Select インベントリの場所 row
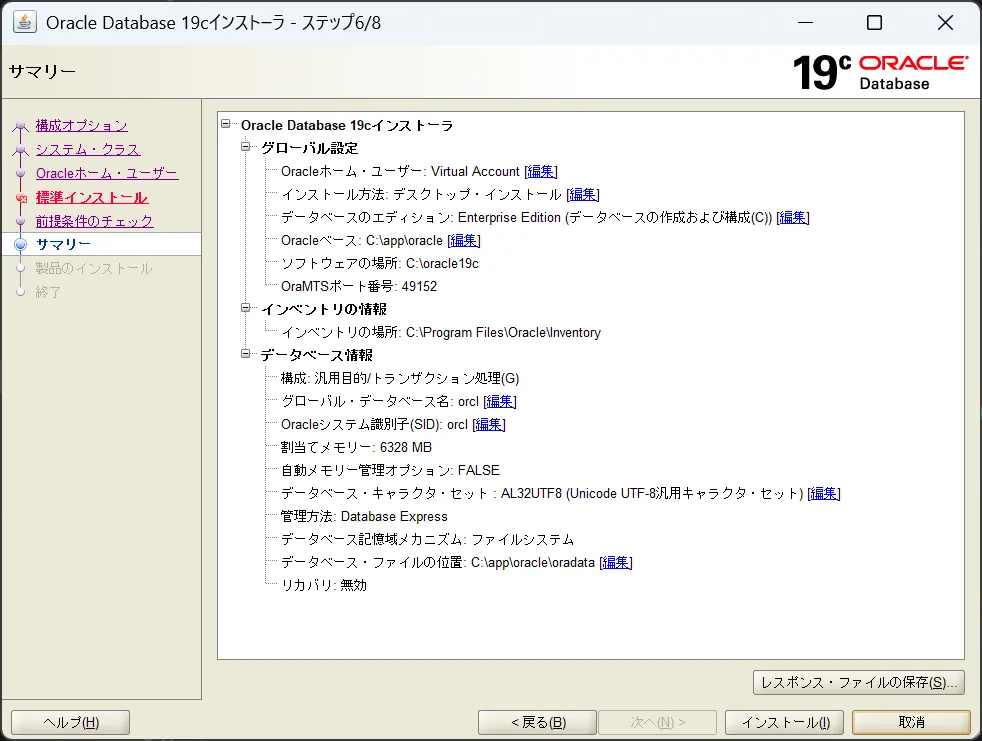982x741 pixels. (x=441, y=333)
